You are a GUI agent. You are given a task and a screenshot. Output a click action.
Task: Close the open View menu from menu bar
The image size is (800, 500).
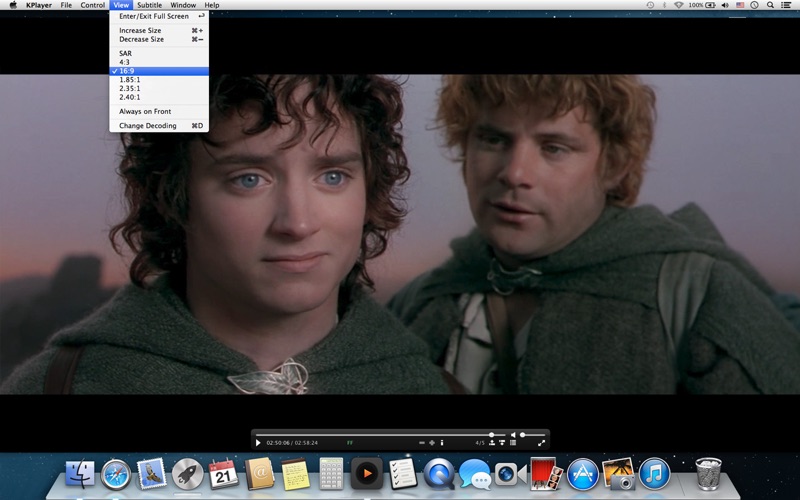point(121,5)
